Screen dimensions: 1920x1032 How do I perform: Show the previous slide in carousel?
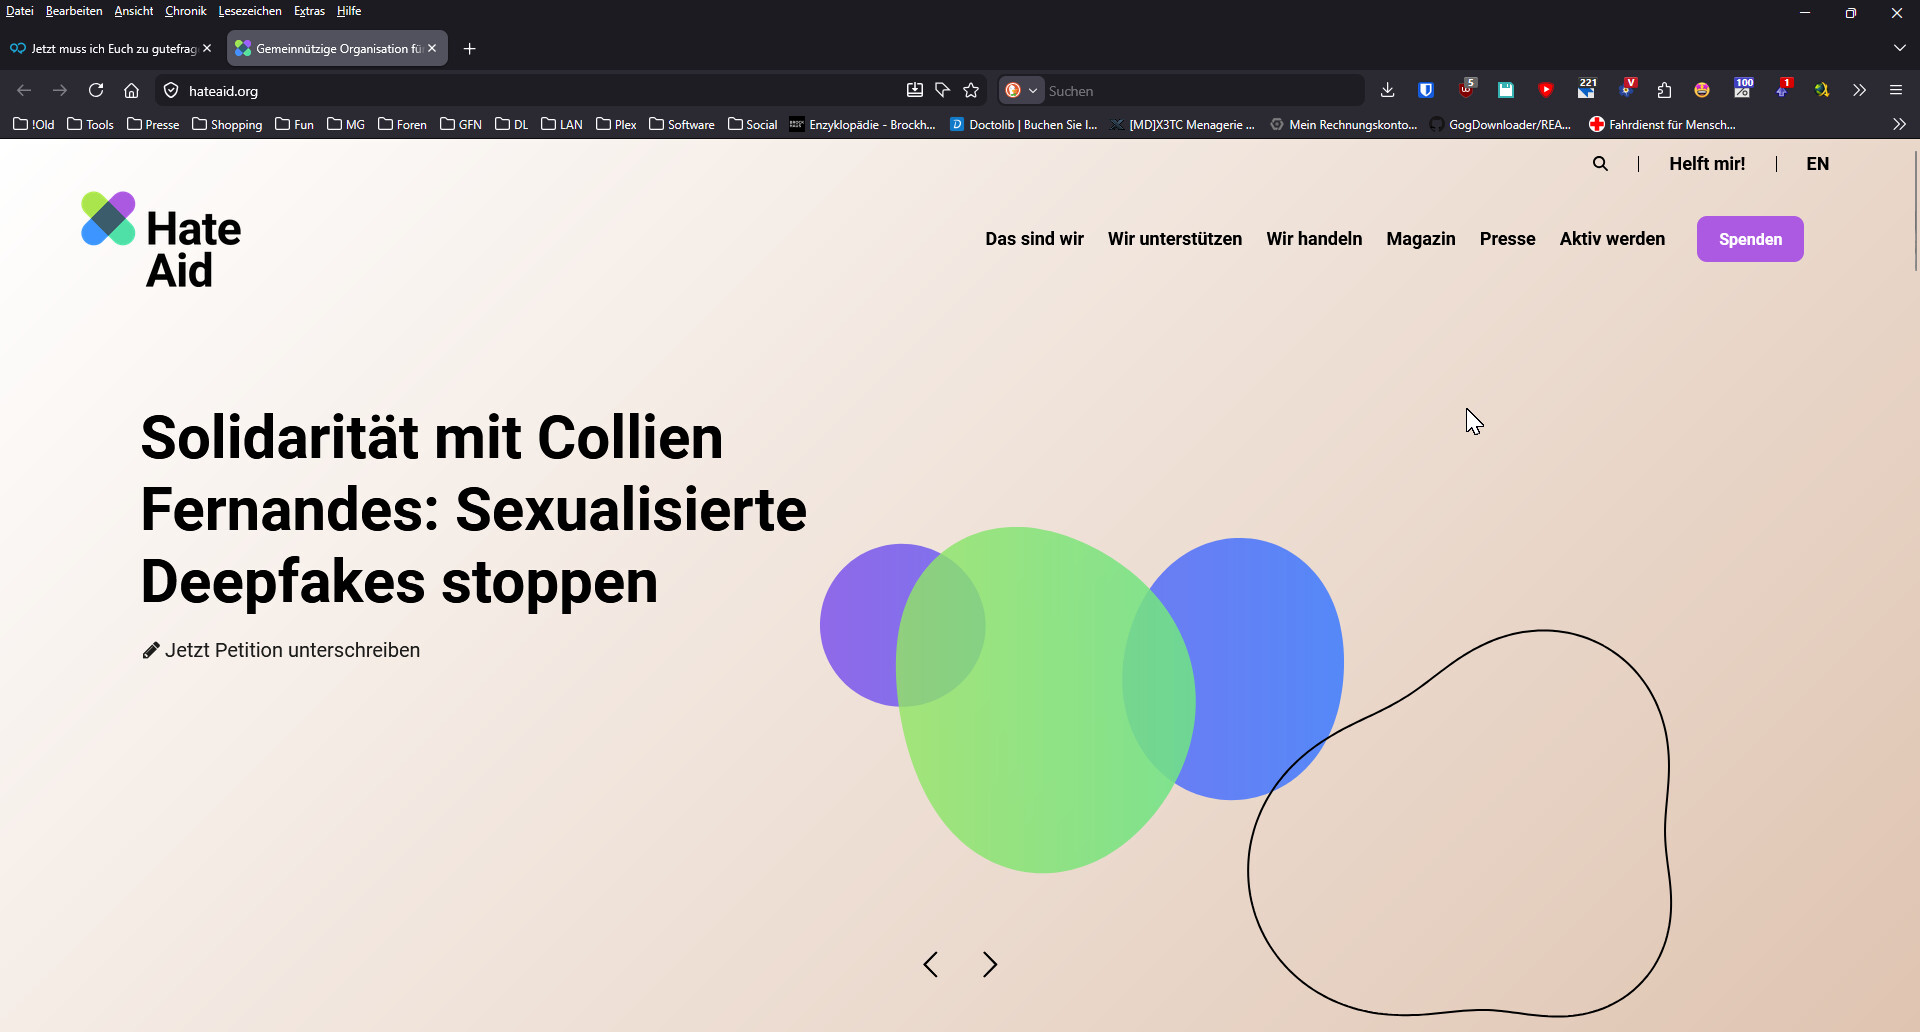tap(930, 964)
